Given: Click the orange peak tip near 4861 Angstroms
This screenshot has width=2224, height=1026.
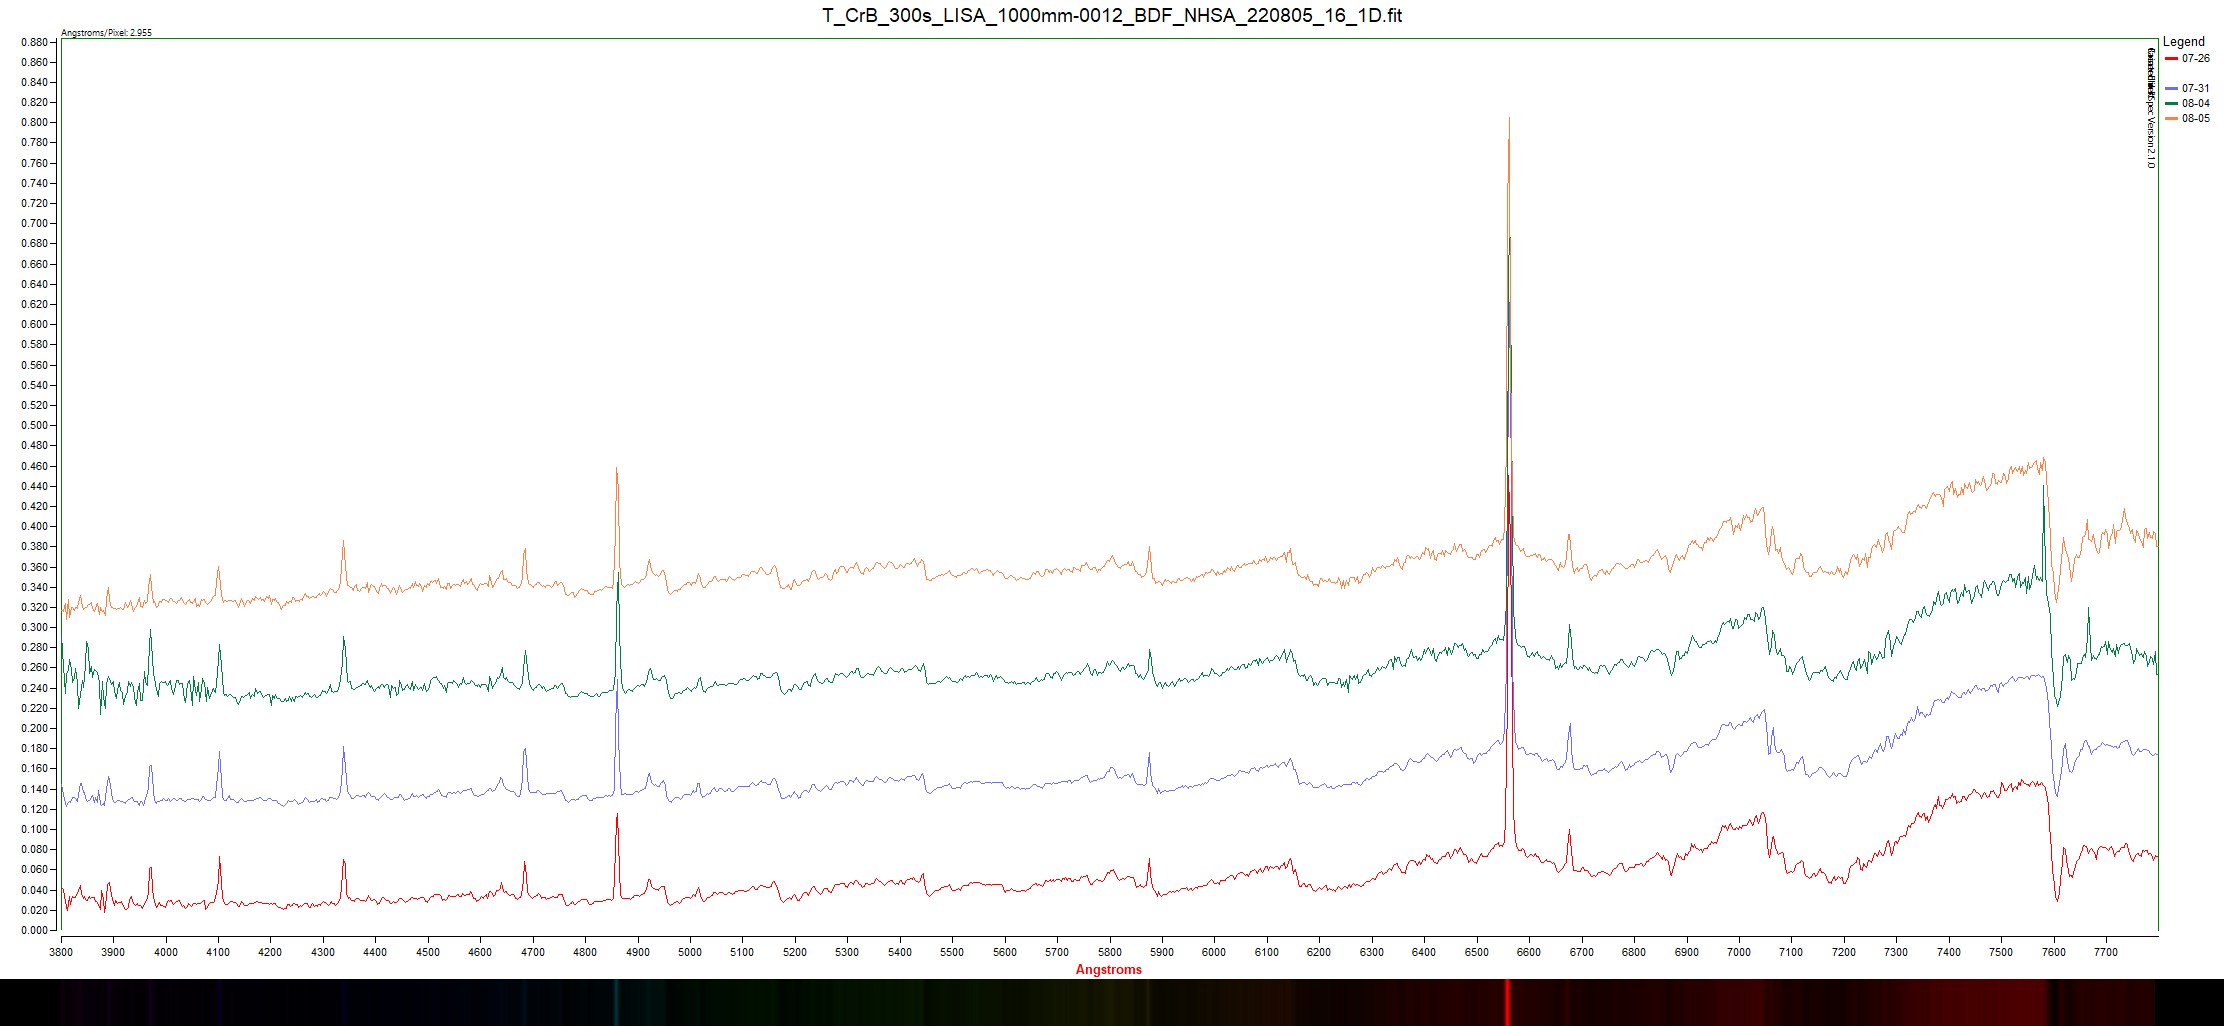Looking at the screenshot, I should [x=616, y=469].
